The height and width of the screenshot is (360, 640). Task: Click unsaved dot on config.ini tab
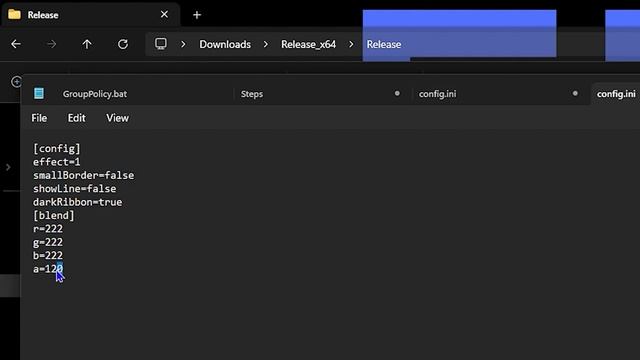[575, 93]
